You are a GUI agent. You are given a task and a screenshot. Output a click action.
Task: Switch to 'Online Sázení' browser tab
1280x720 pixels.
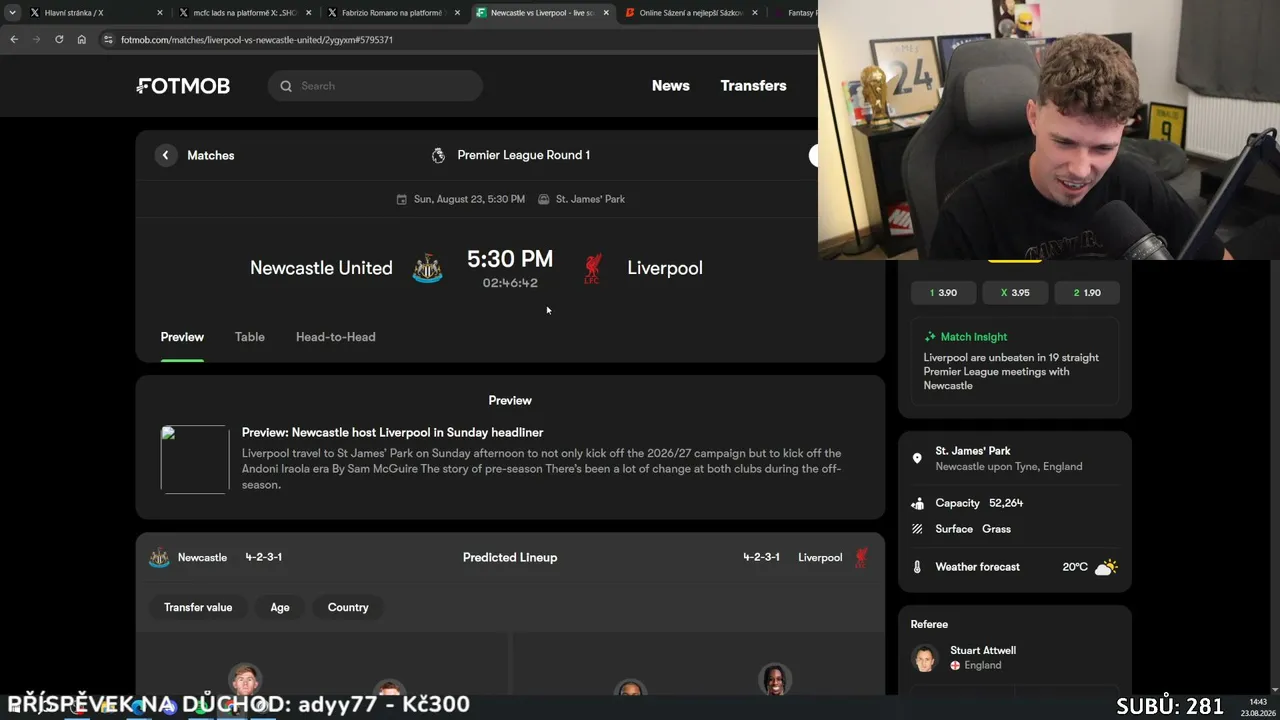(x=691, y=13)
